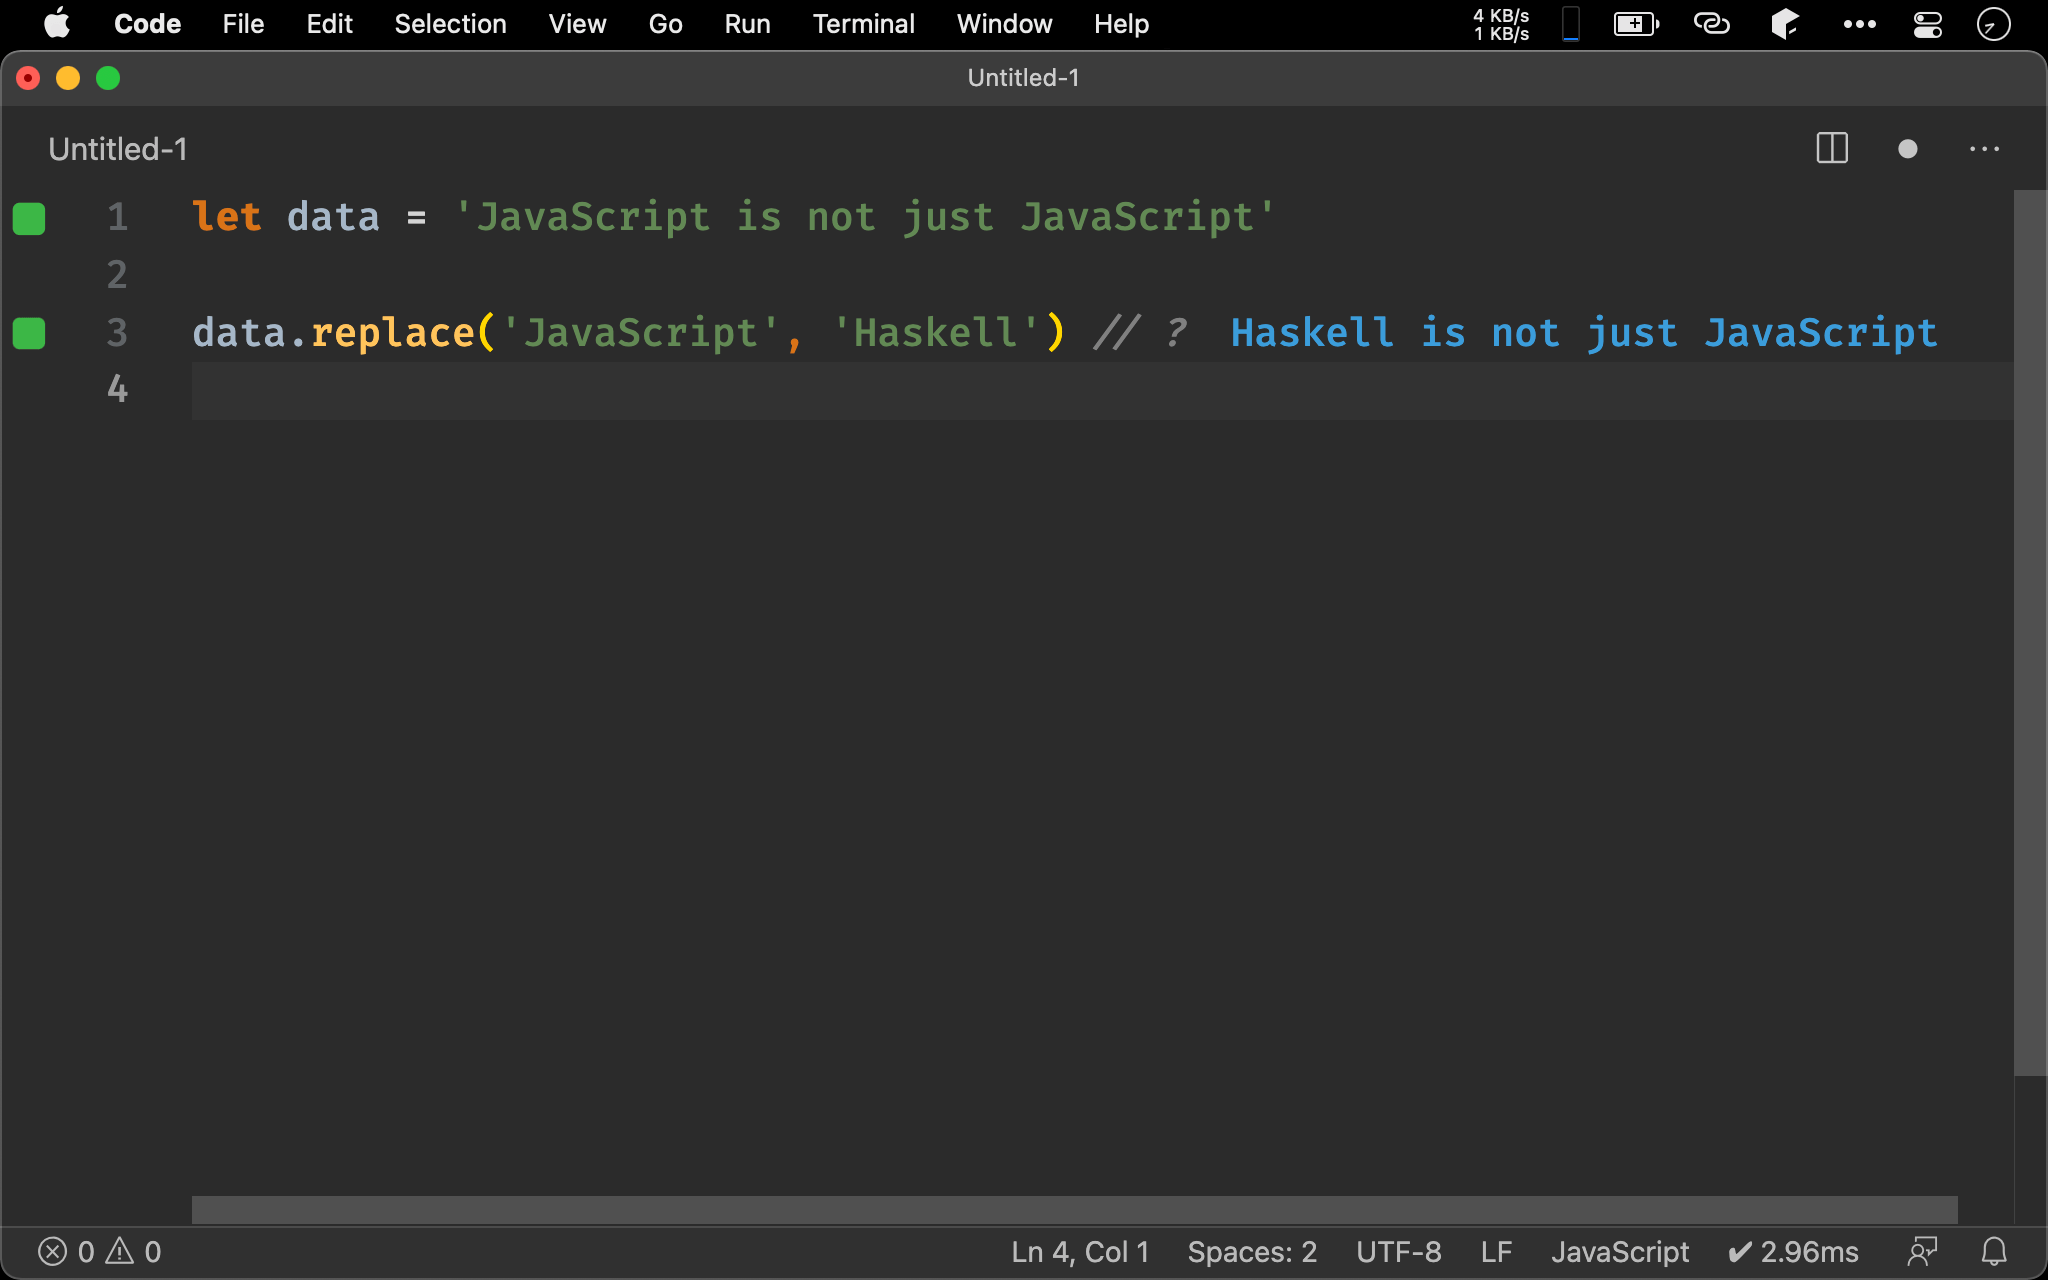Open the errors count in status bar
The height and width of the screenshot is (1280, 2048).
tap(66, 1252)
